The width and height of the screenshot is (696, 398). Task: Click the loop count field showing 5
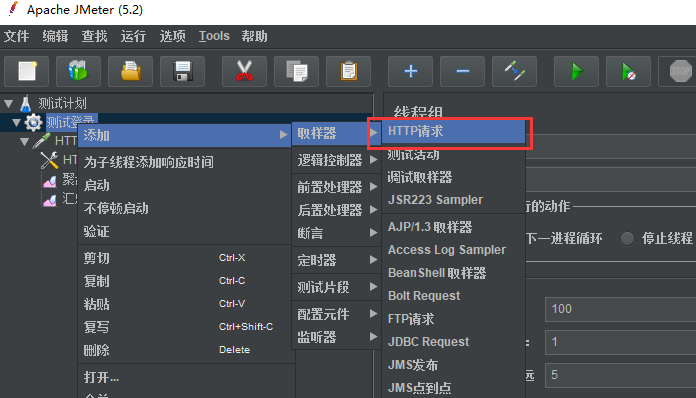pos(621,375)
